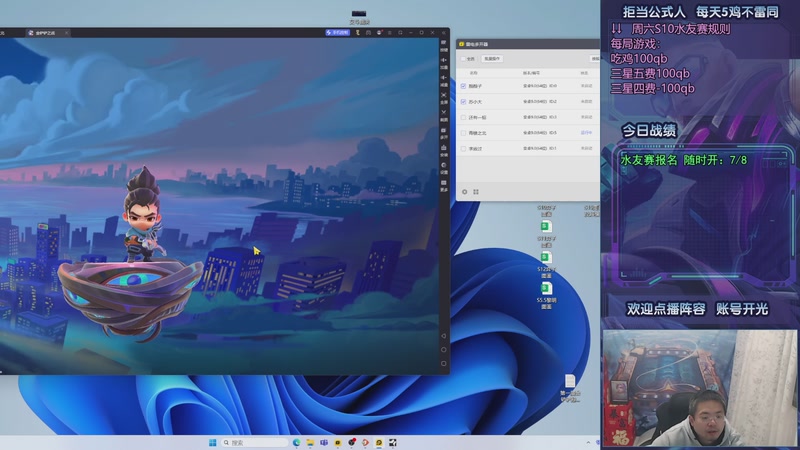Collapse the emulator sidebar with double-chevron
Image resolution: width=800 pixels, height=450 pixels.
(443, 33)
